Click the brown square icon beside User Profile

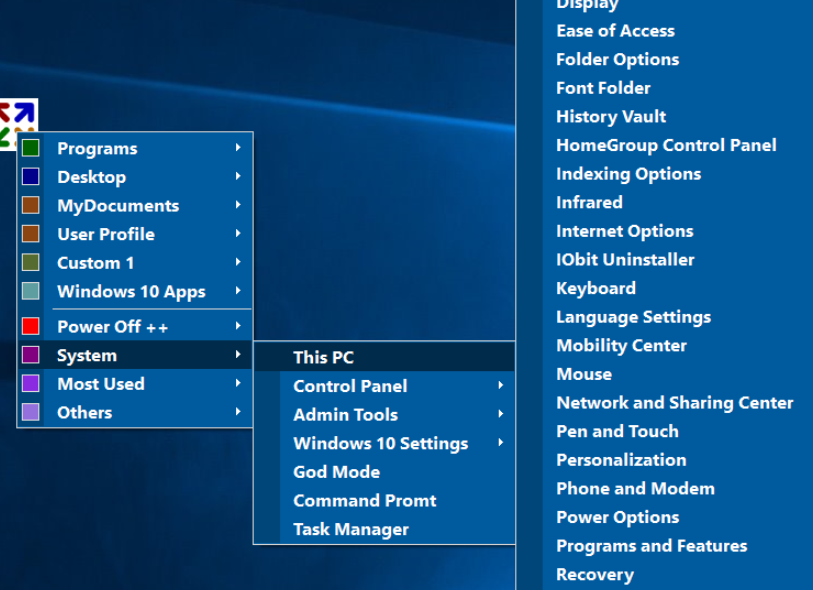click(31, 234)
